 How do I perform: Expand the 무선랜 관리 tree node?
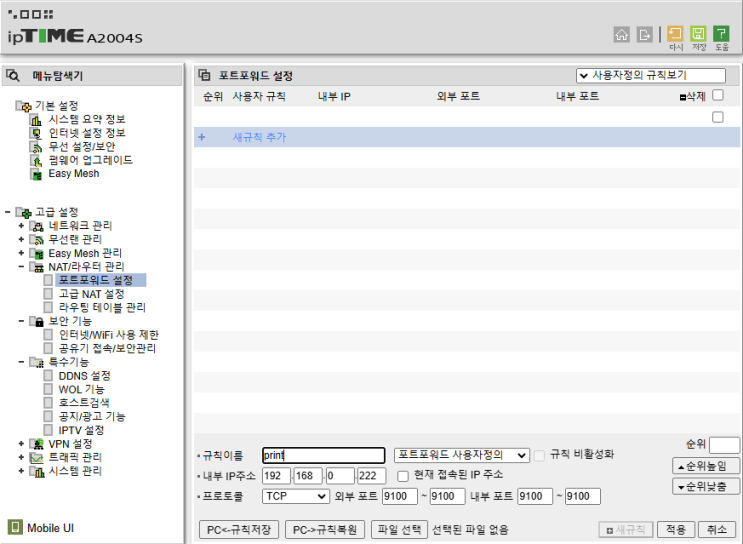tap(21, 239)
